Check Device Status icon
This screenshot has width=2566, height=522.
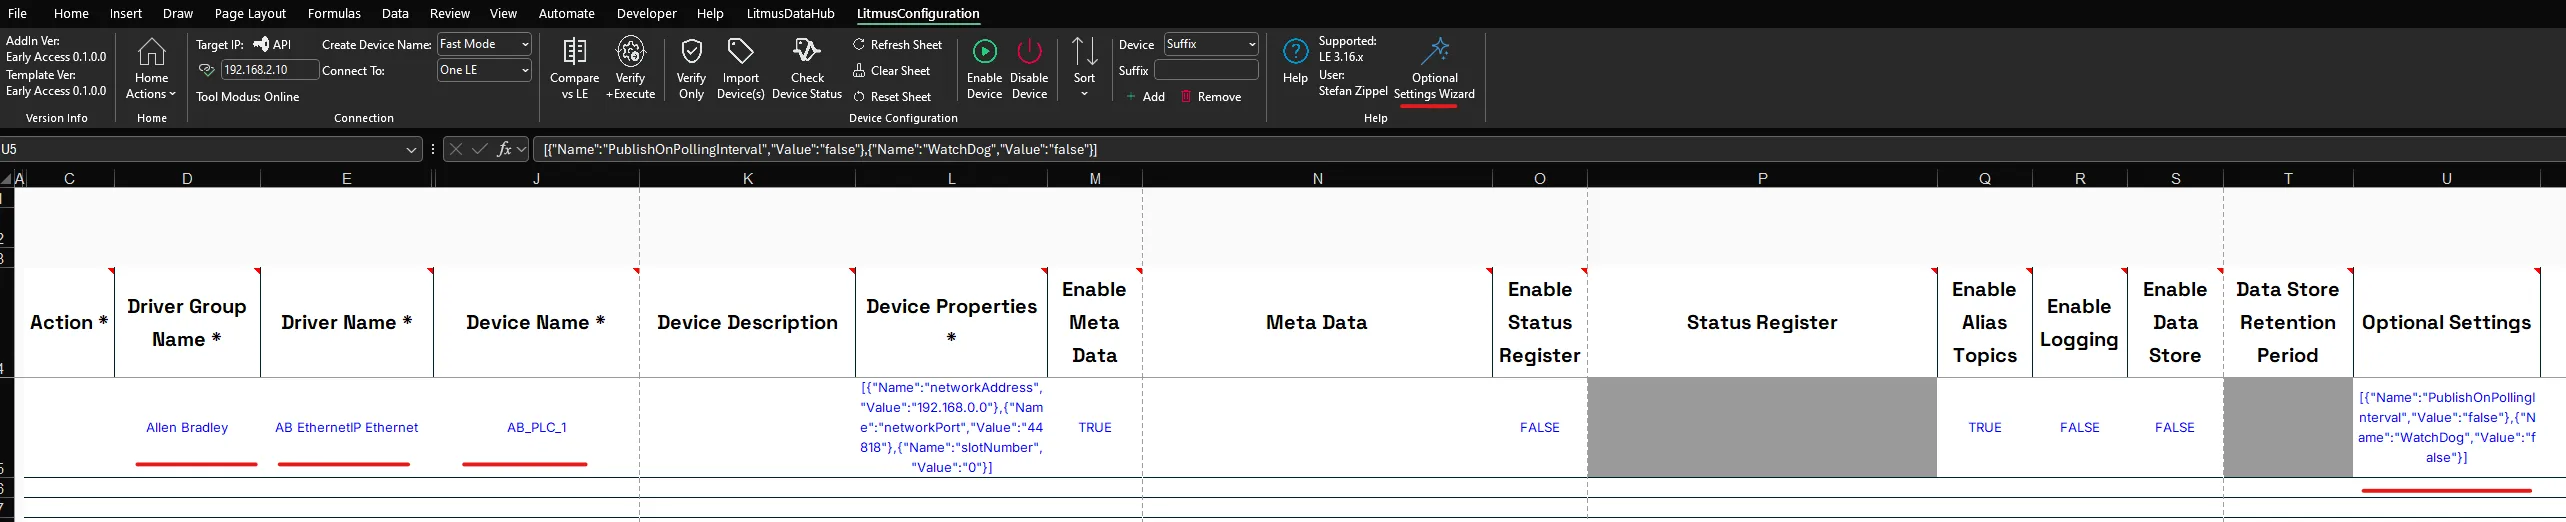pos(807,51)
